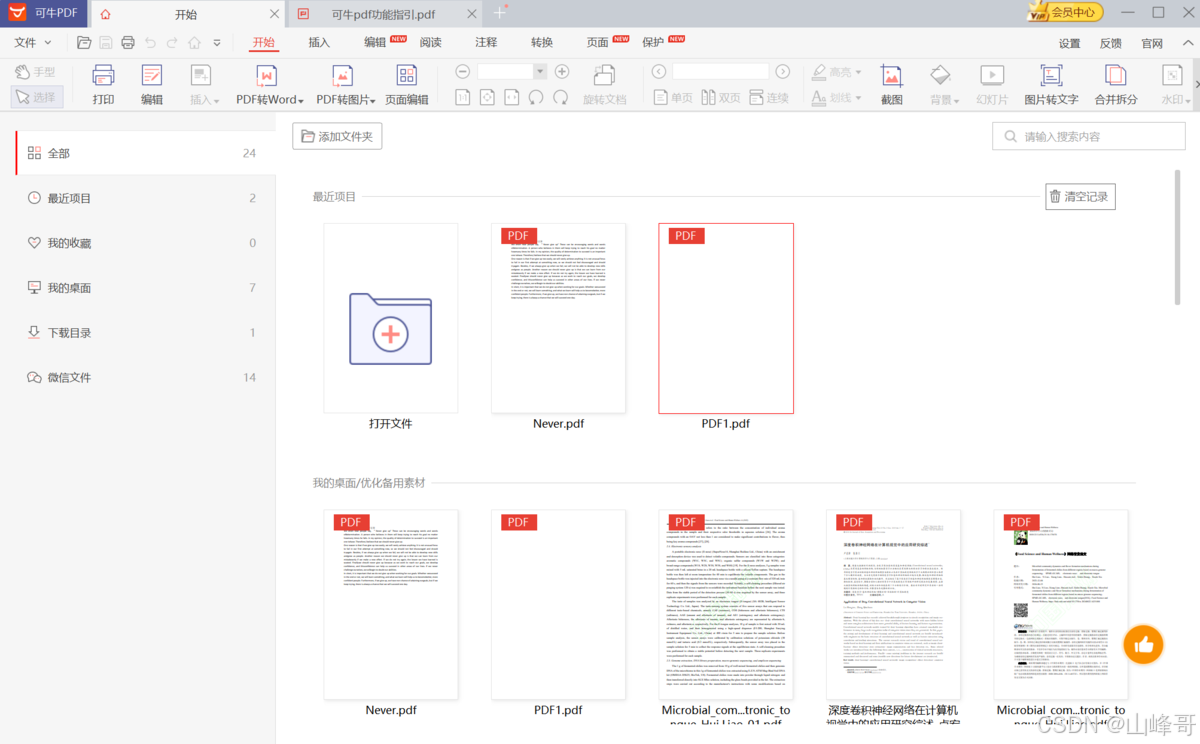Select WeChat Files (微信文件) in sidebar
This screenshot has height=744, width=1200.
point(138,377)
